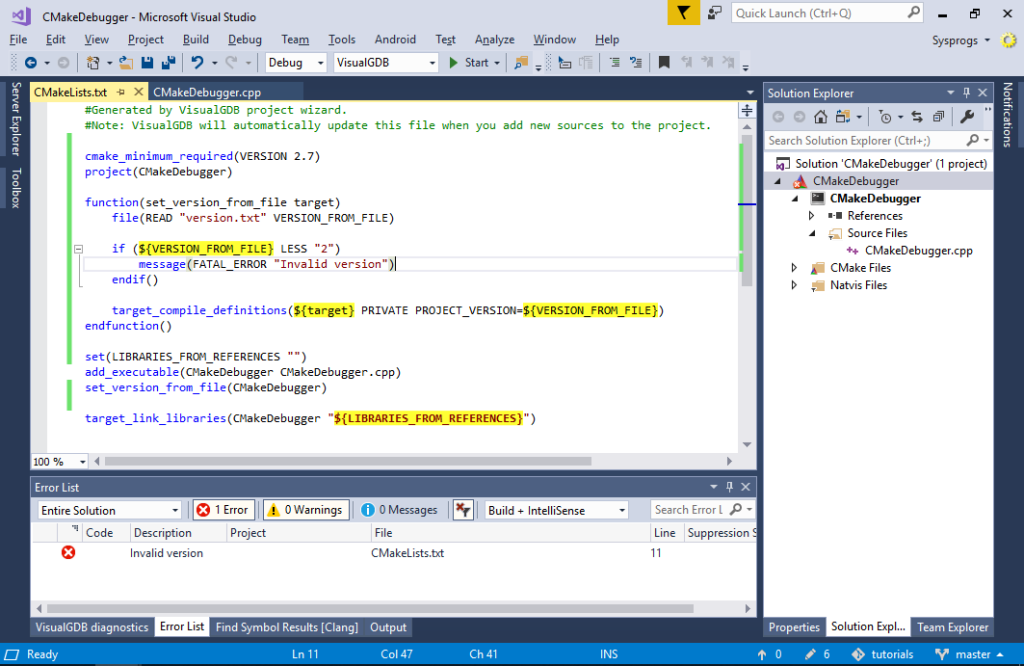Click the red error icon beside Invalid version

pyautogui.click(x=69, y=553)
